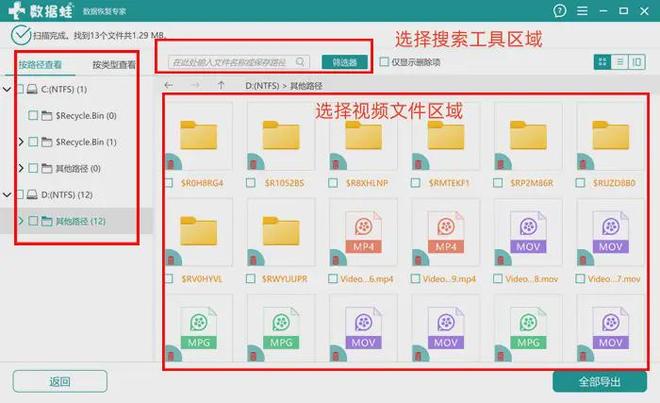
Task: Click D:(NTFS) in the breadcrumb path
Action: [x=262, y=86]
